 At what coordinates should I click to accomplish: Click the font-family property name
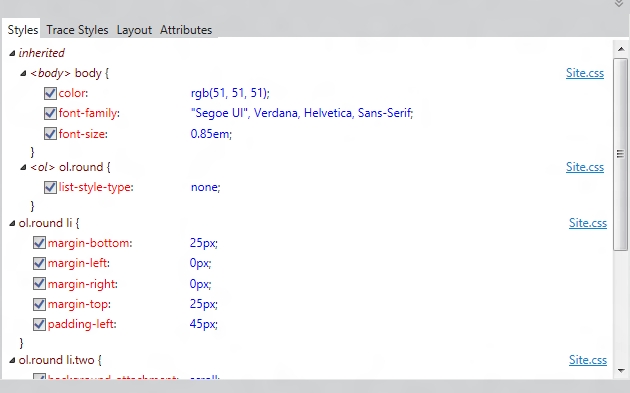pos(89,113)
